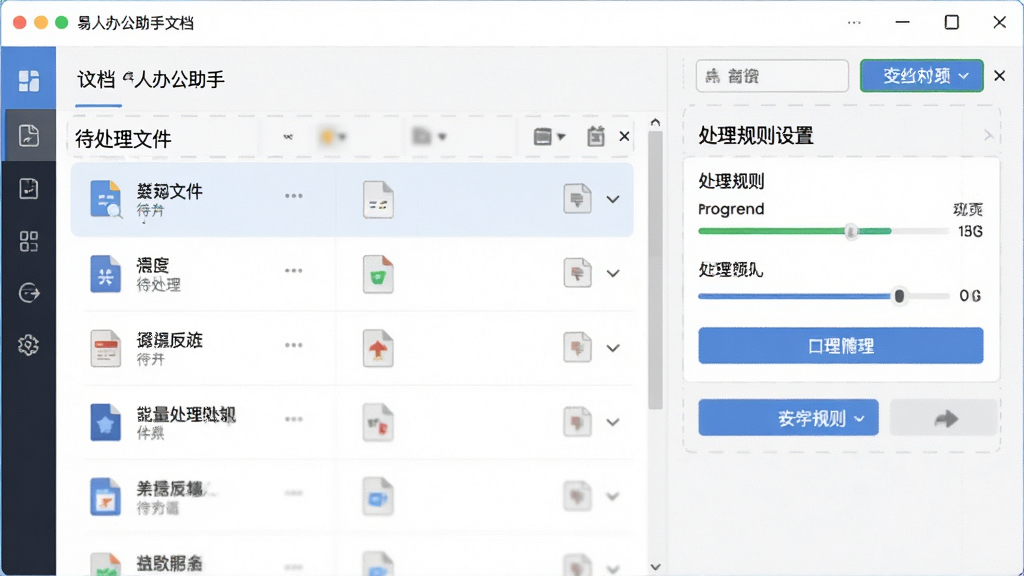1024x576 pixels.
Task: Click the wide blue button under the sliders
Action: 840,345
